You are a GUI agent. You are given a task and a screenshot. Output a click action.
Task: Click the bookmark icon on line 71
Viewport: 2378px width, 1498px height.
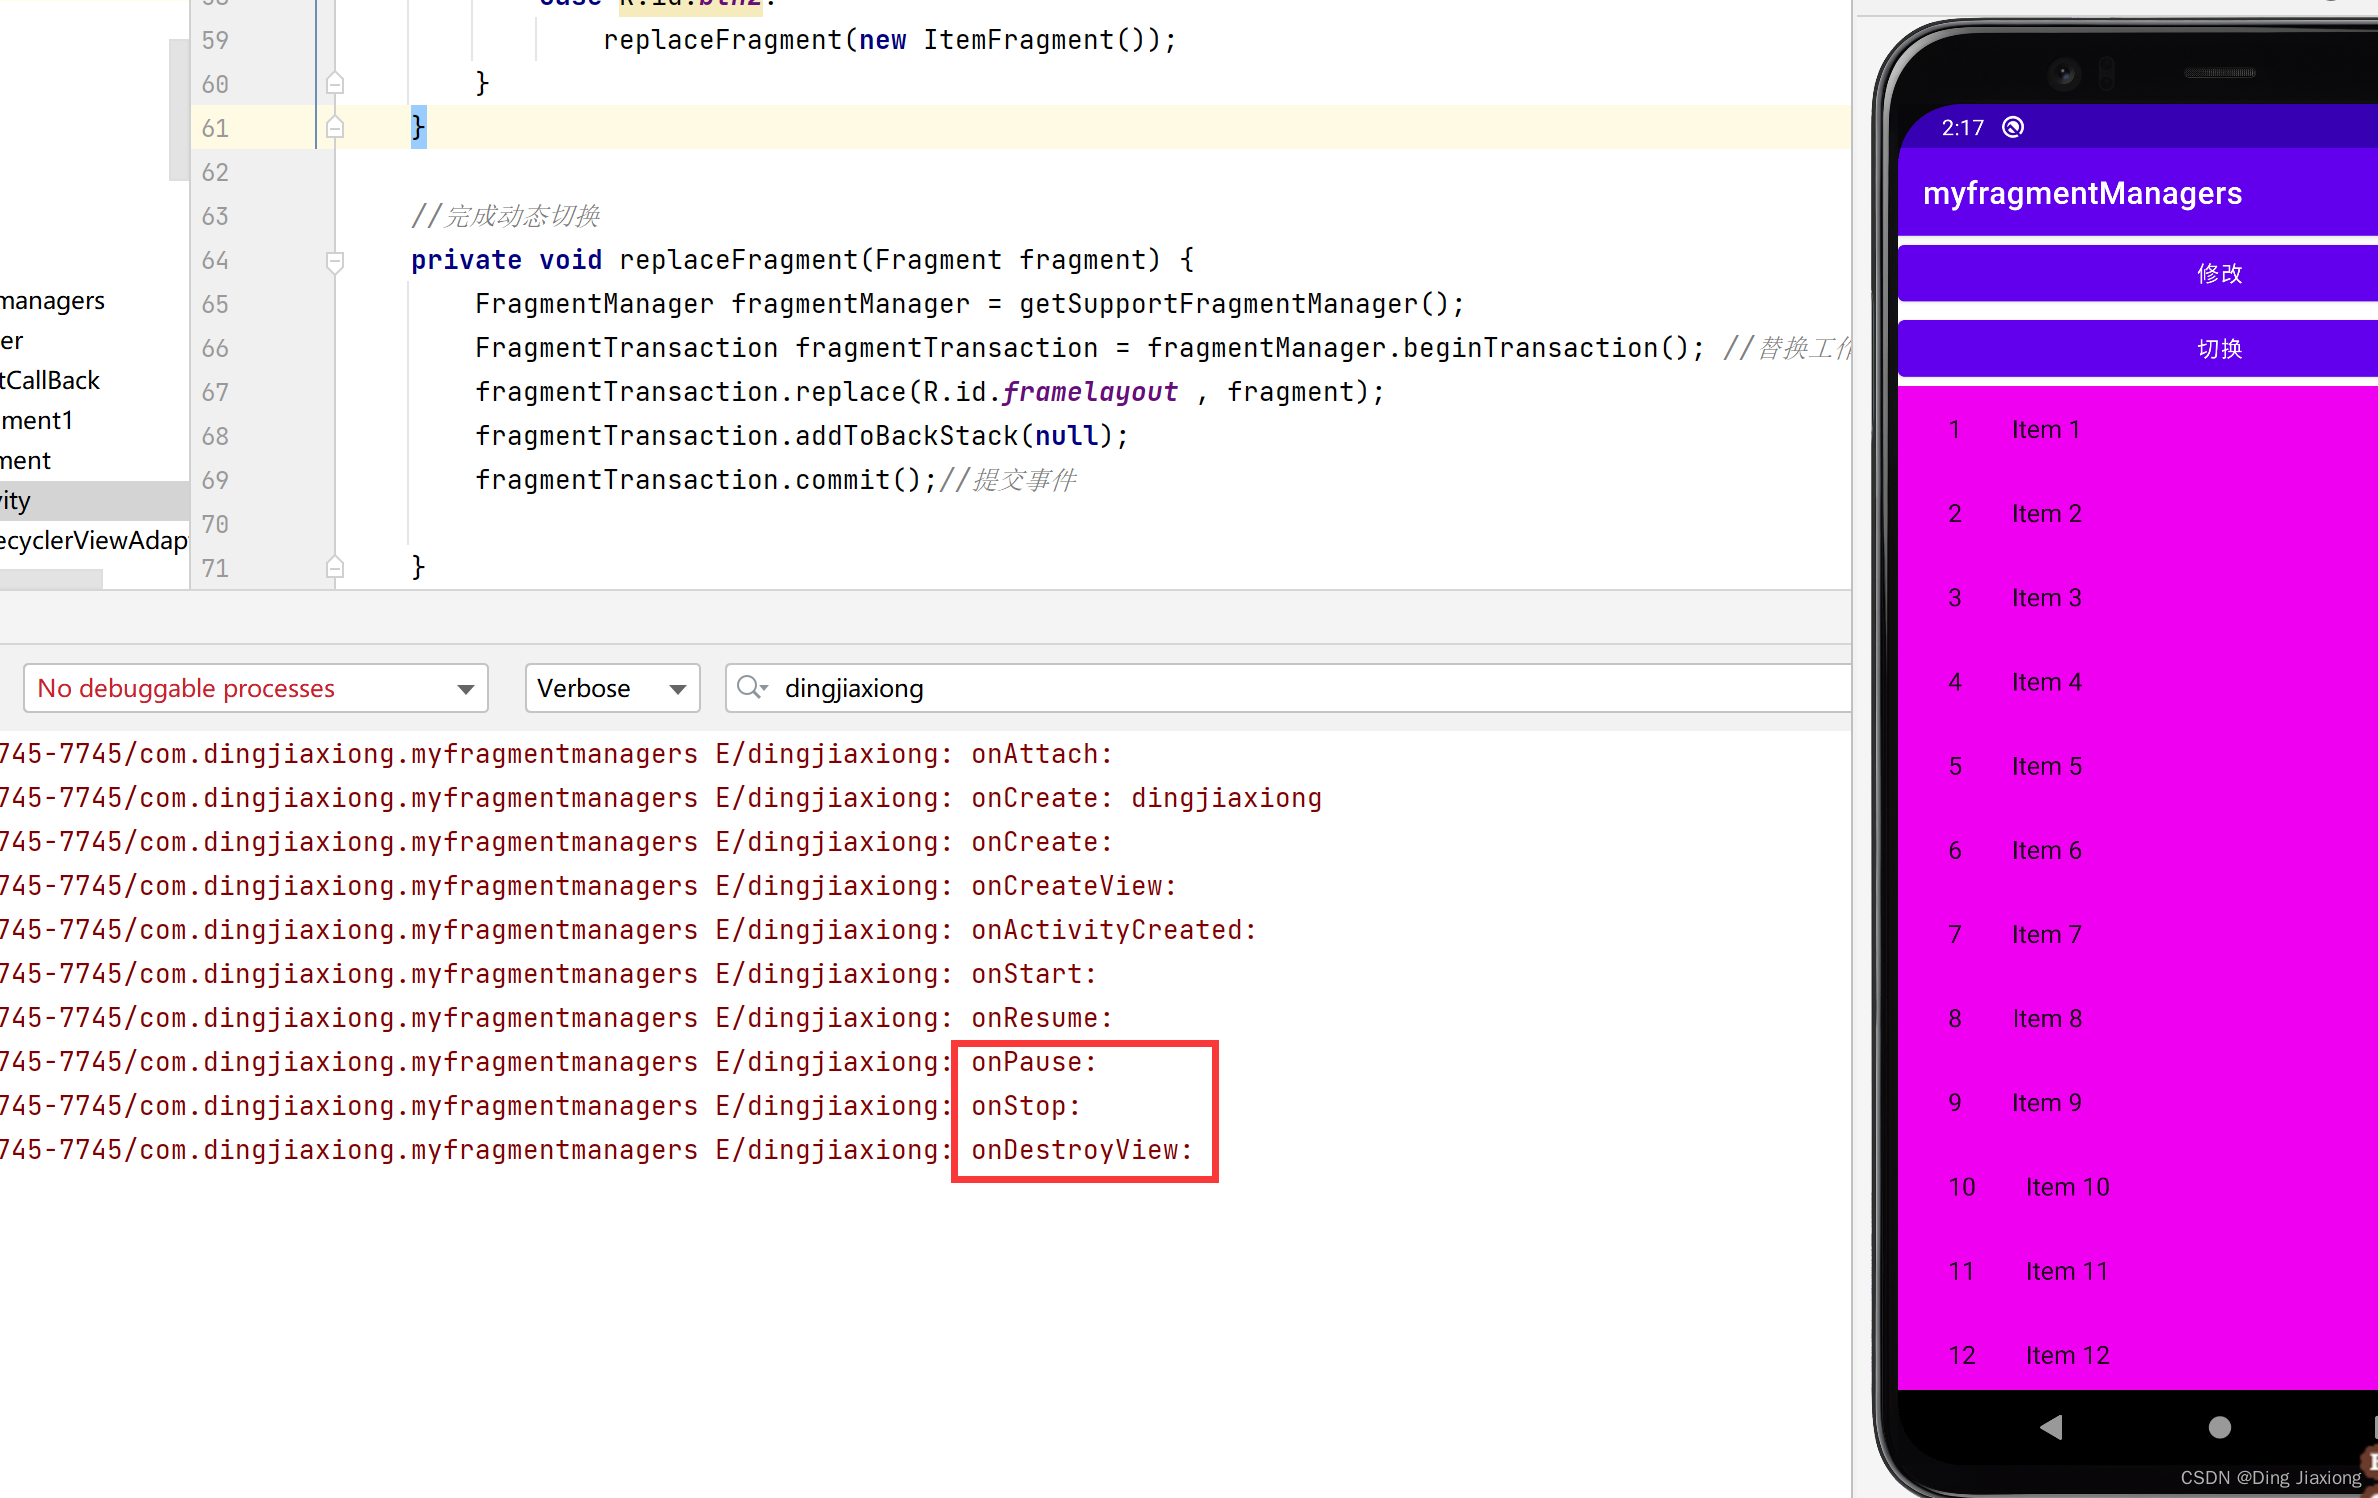[x=335, y=568]
